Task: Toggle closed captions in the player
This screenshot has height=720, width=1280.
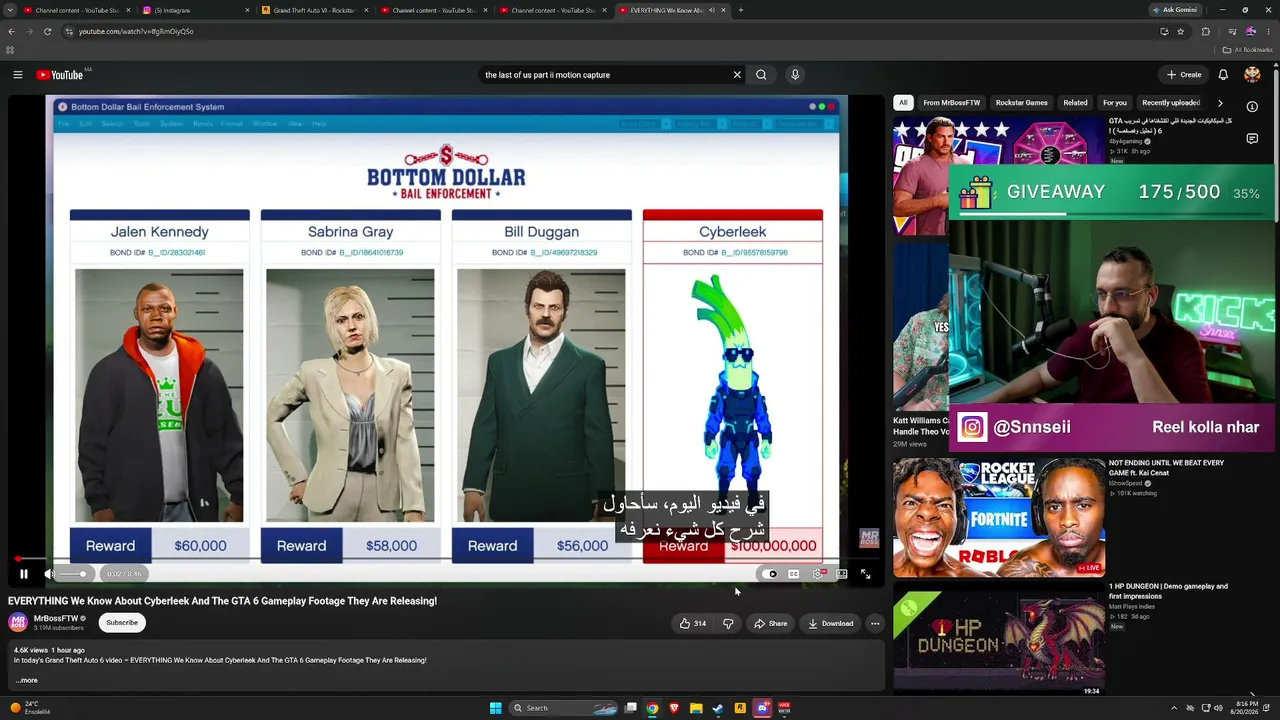Action: (x=794, y=574)
